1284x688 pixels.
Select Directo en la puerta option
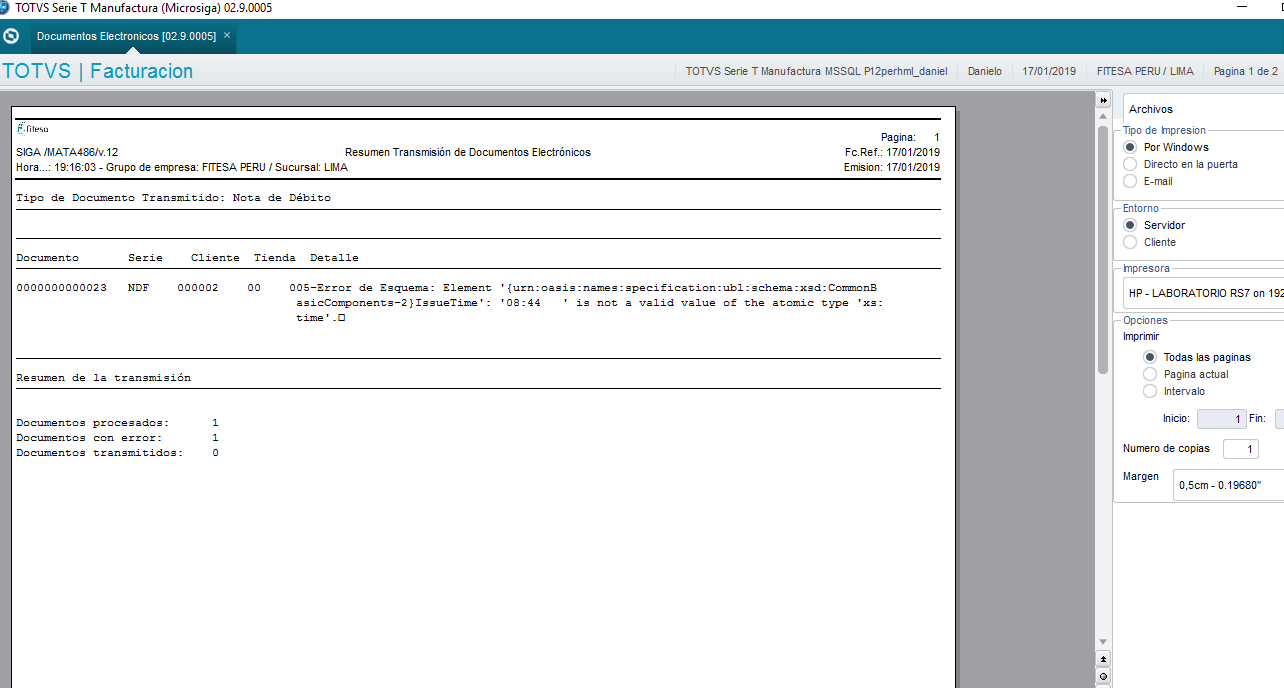pos(1180,164)
